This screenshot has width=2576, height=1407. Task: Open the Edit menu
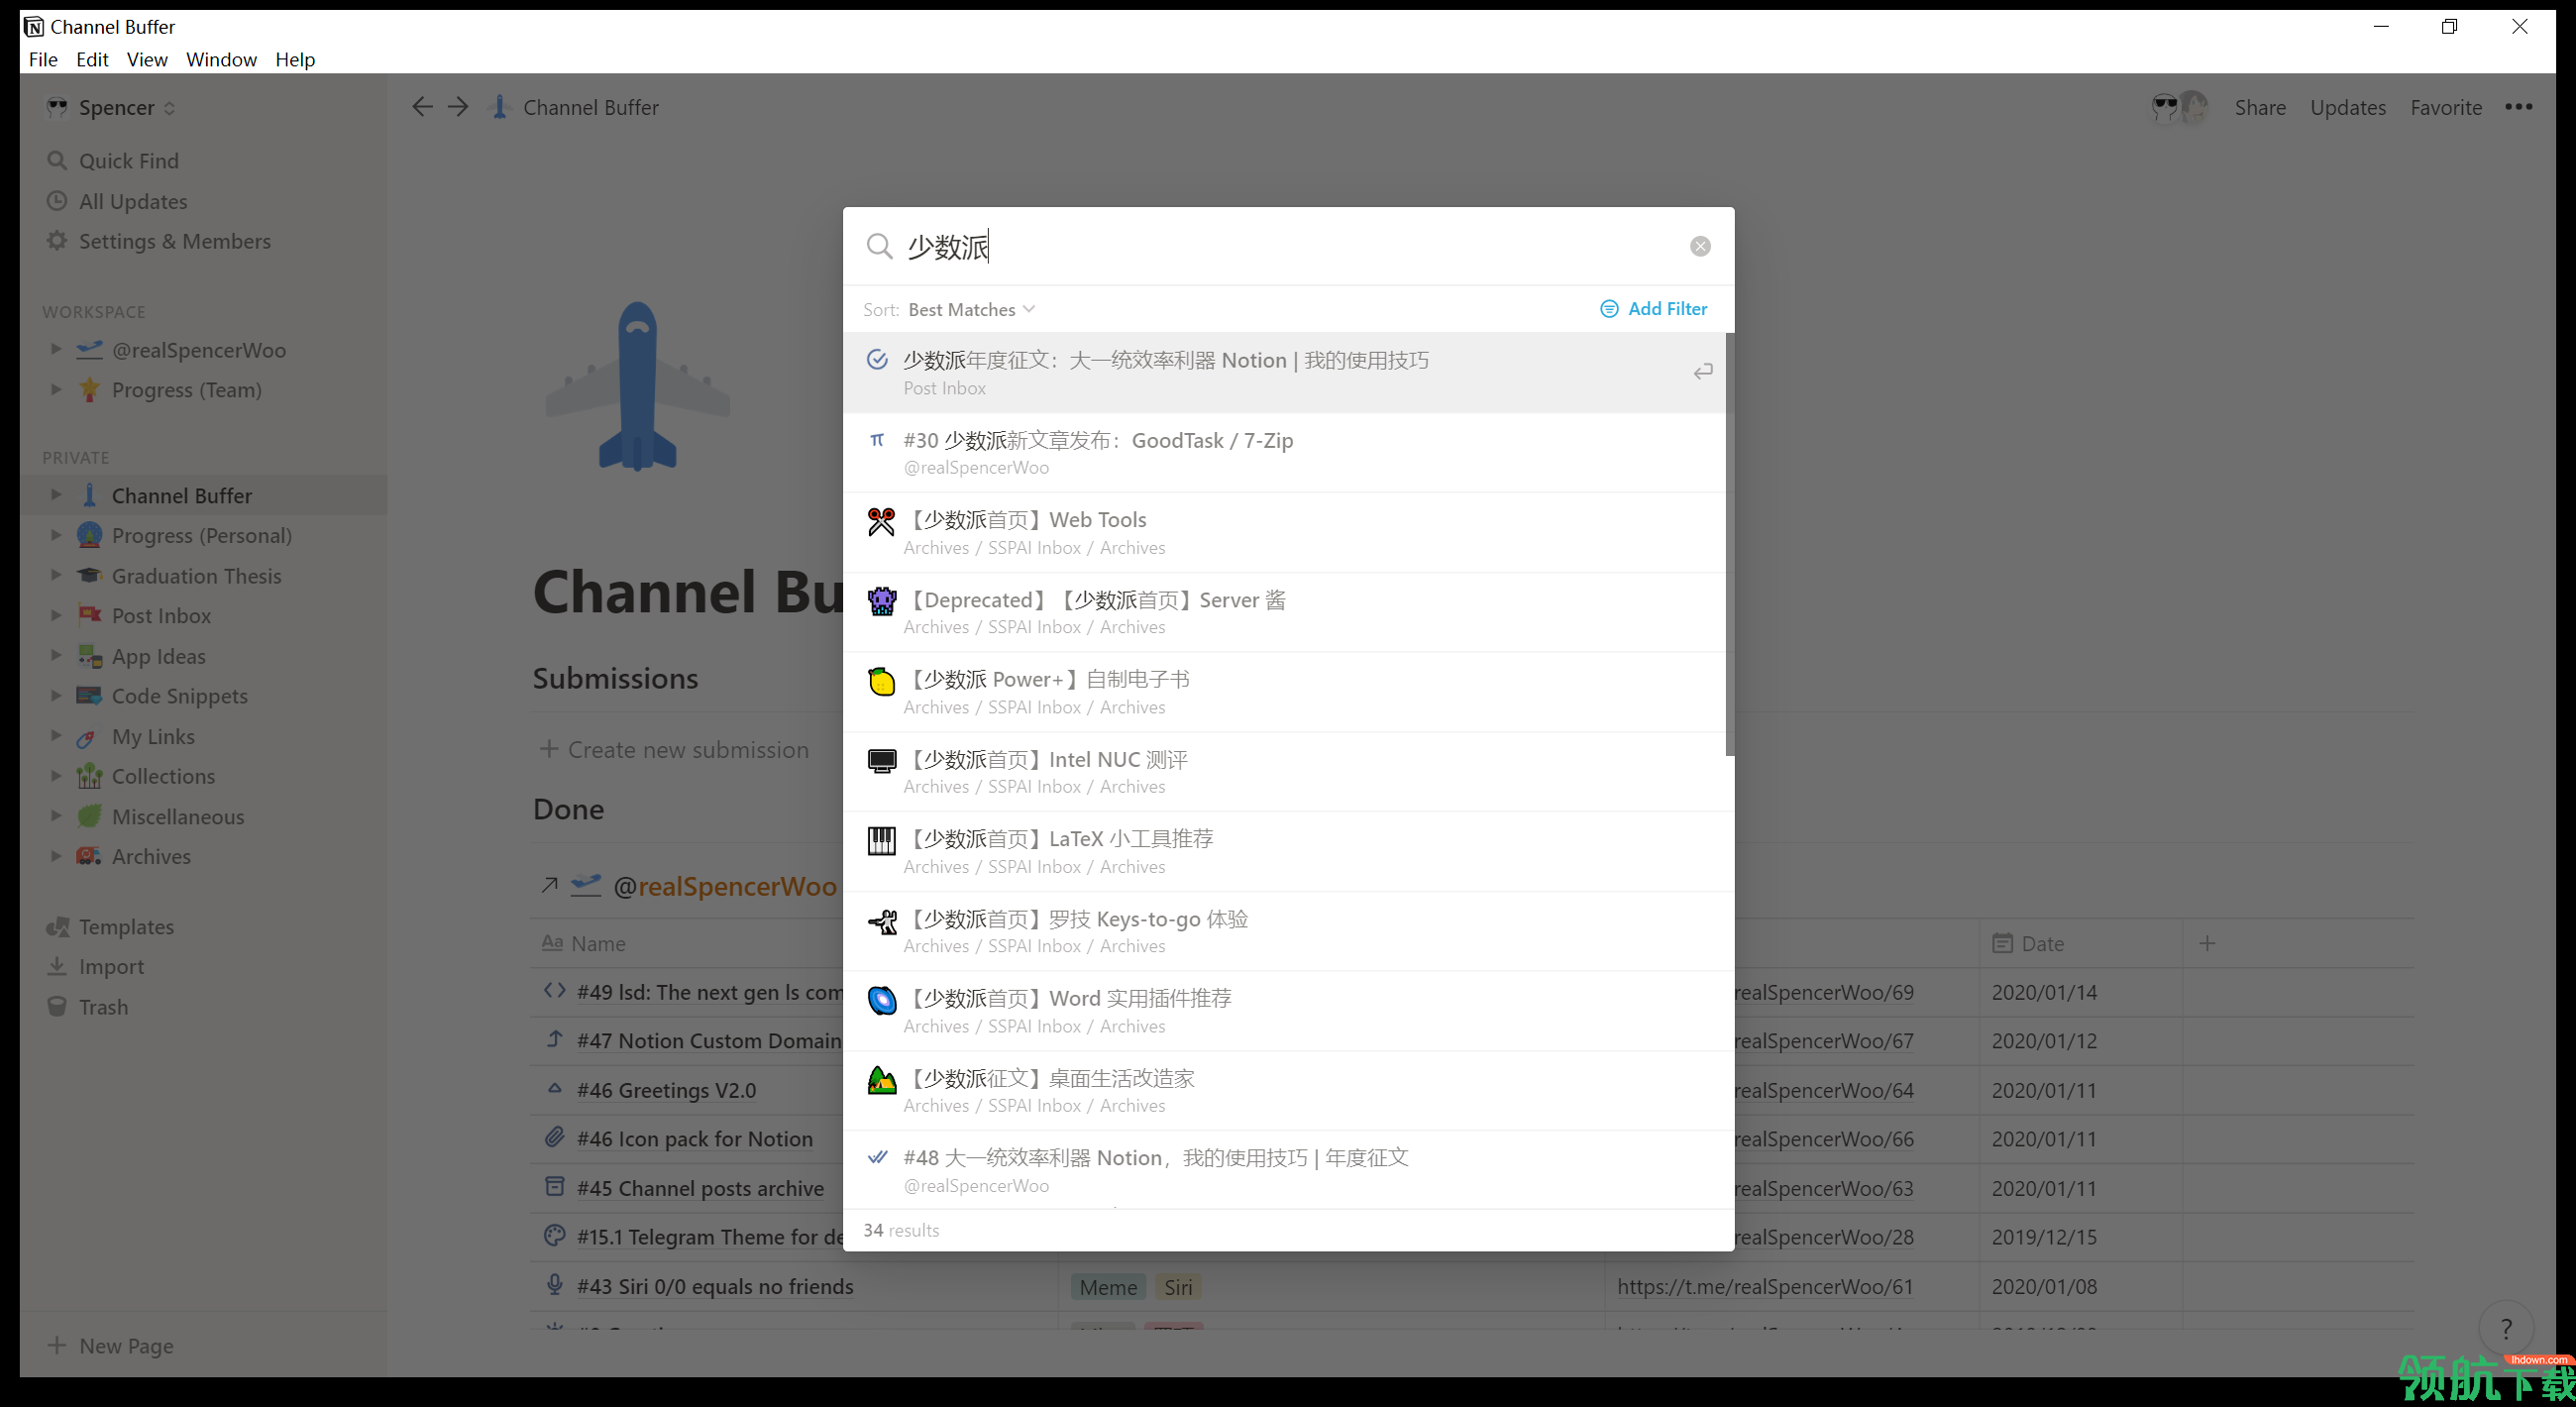[x=92, y=59]
